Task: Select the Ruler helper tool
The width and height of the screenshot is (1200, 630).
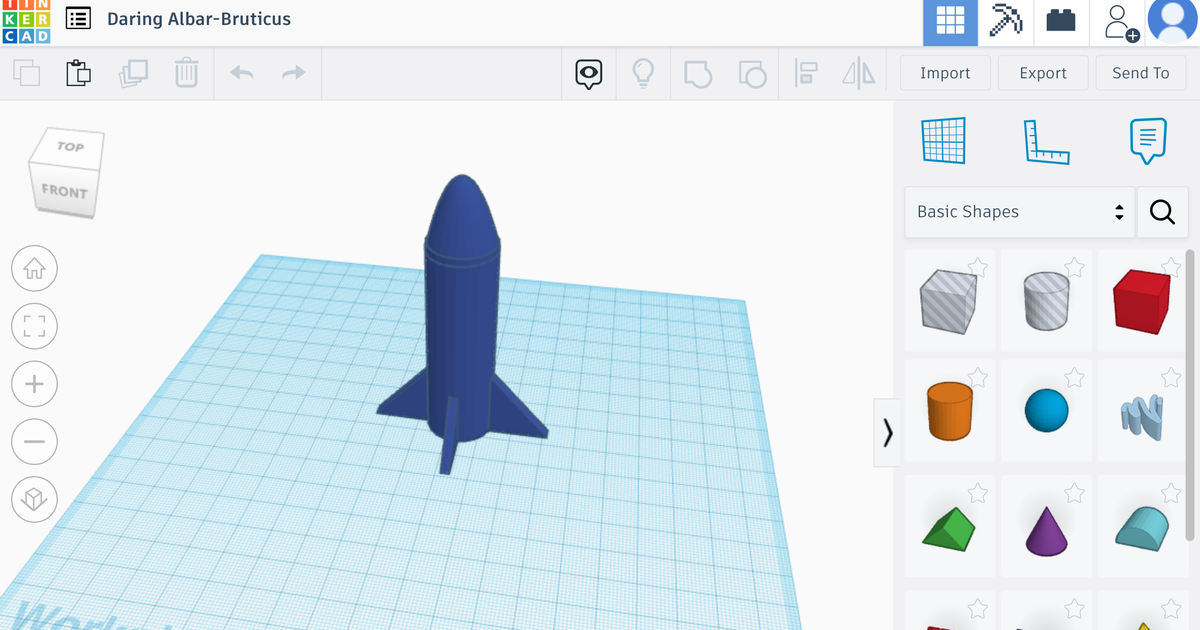Action: click(1047, 140)
